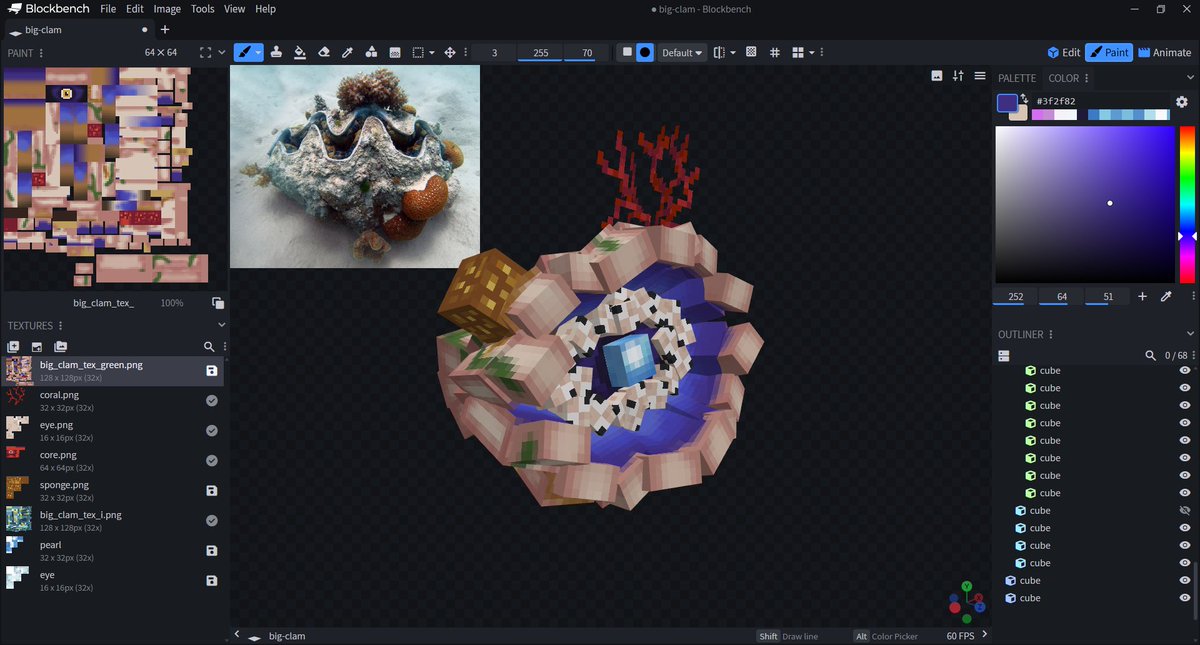Add current color to palette with plus
This screenshot has width=1200, height=645.
click(1142, 297)
